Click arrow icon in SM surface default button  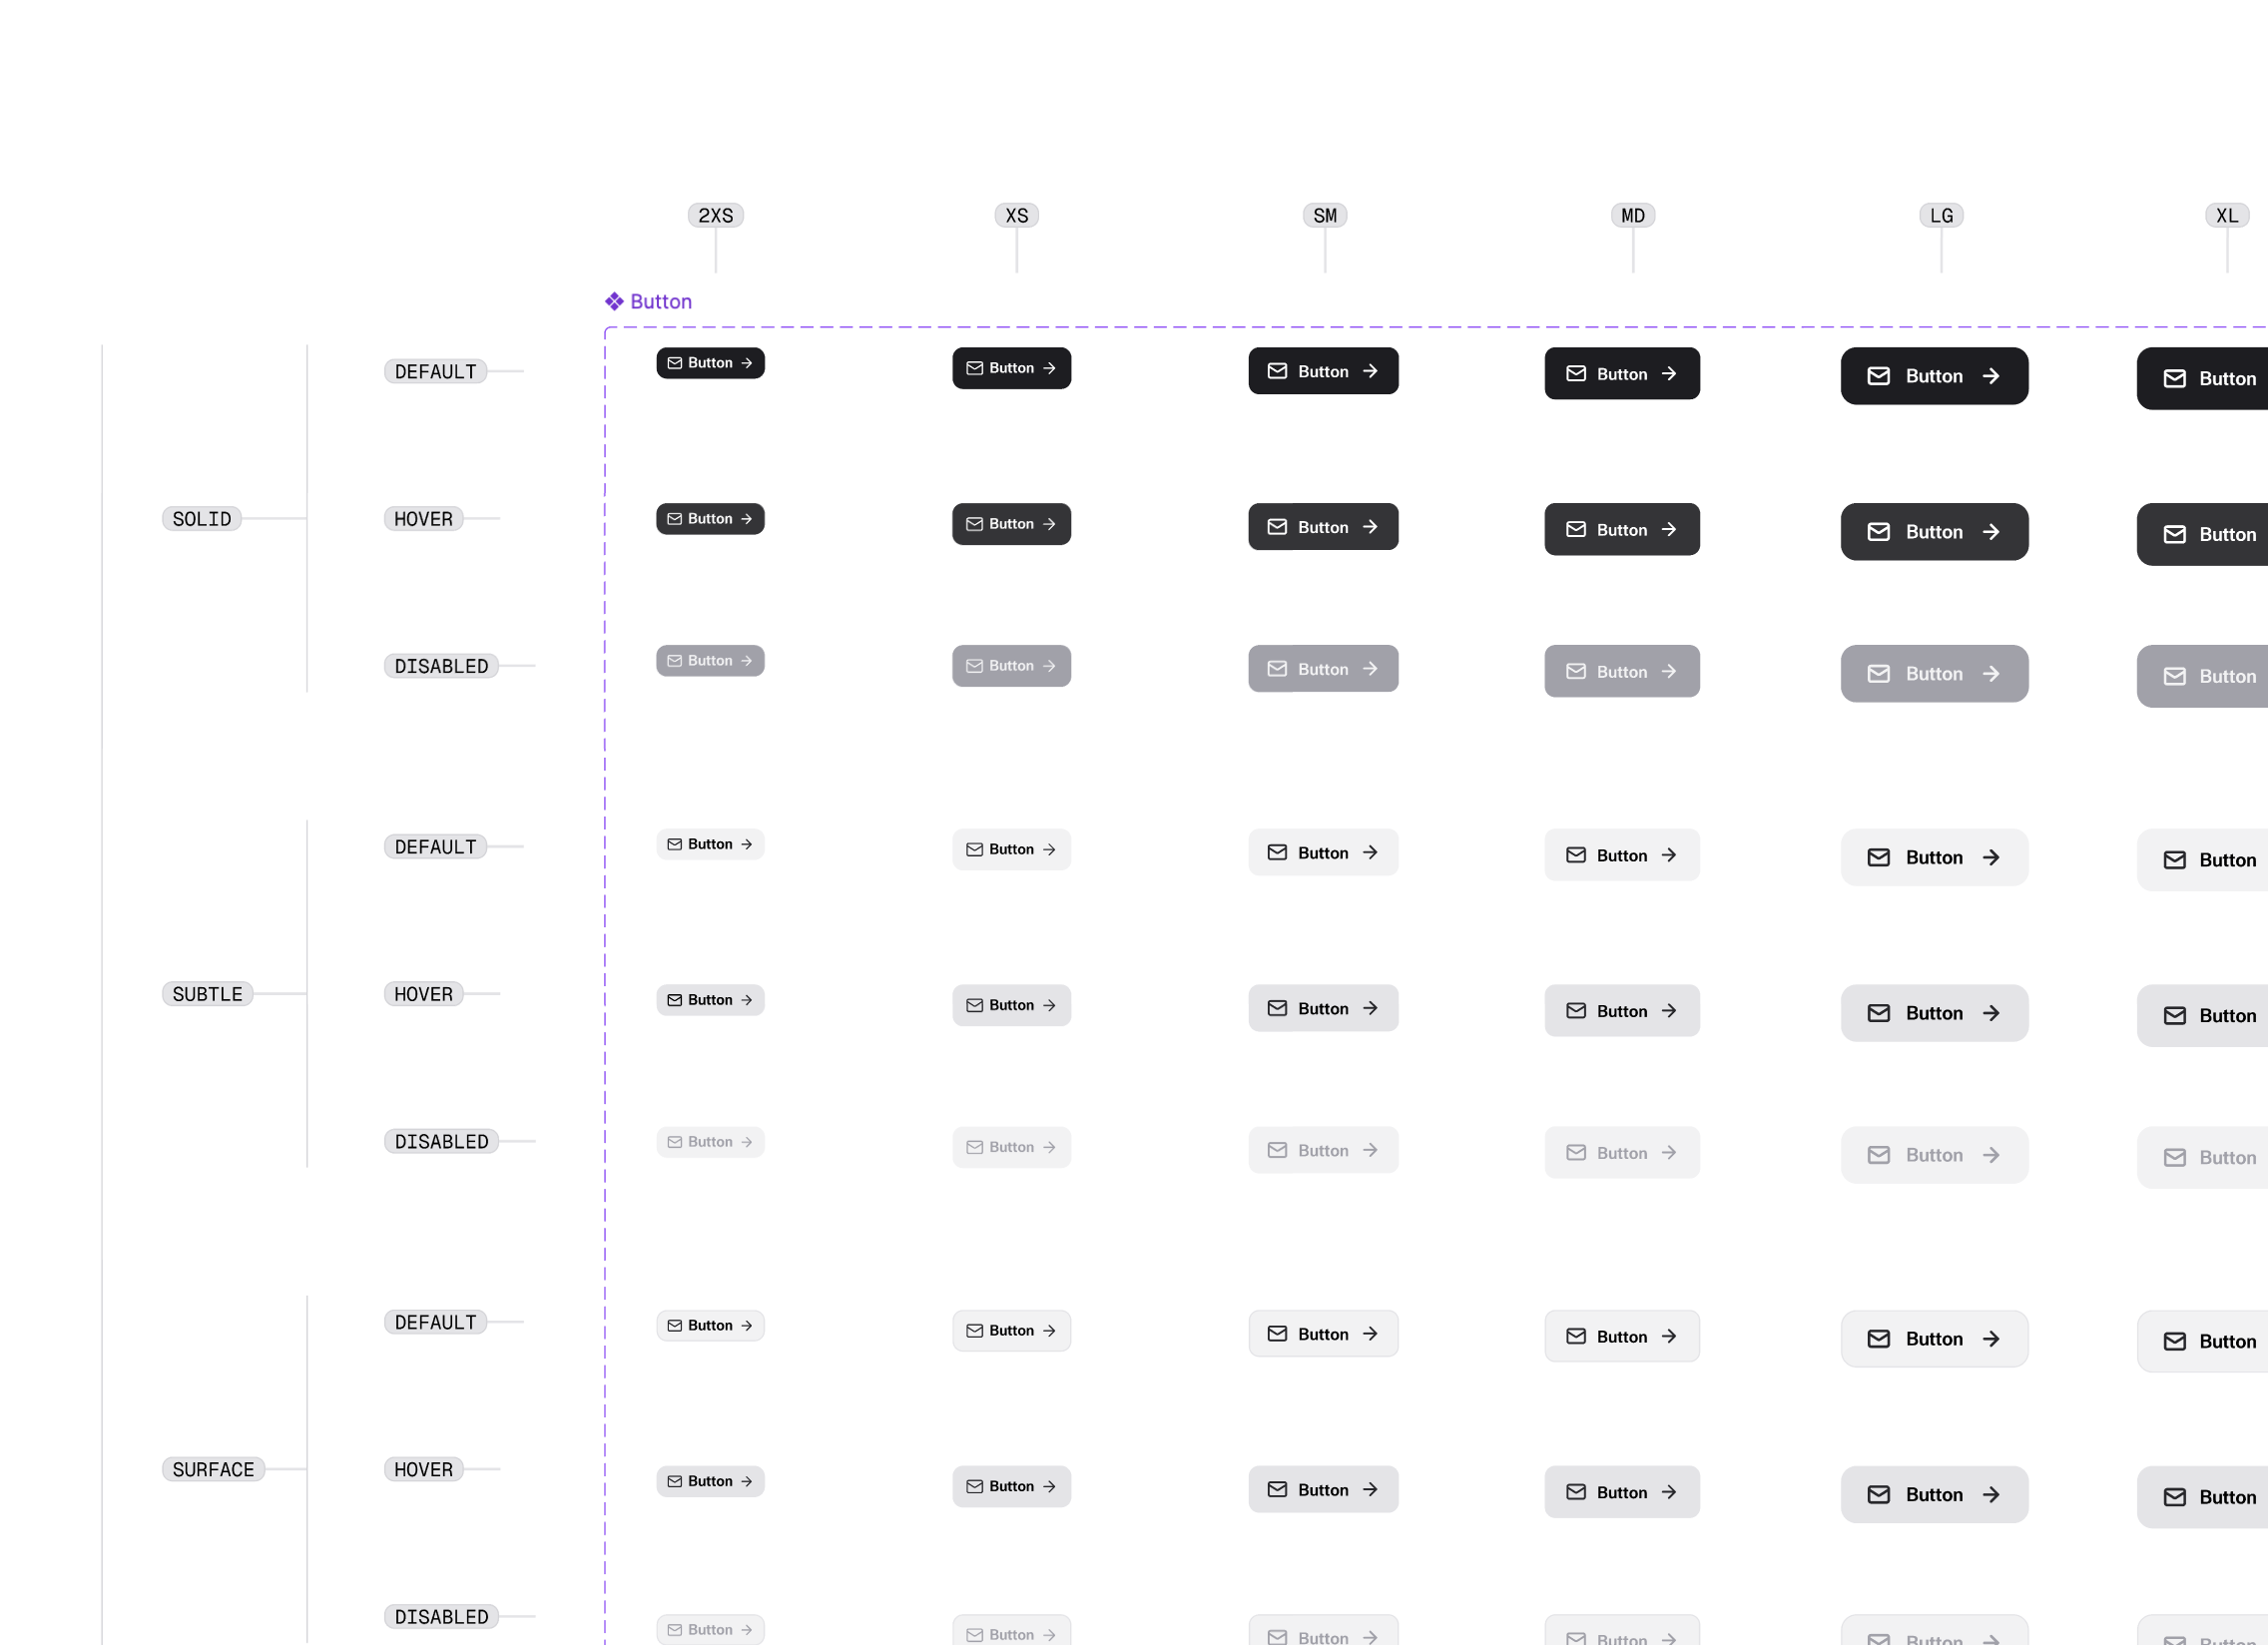tap(1369, 1333)
